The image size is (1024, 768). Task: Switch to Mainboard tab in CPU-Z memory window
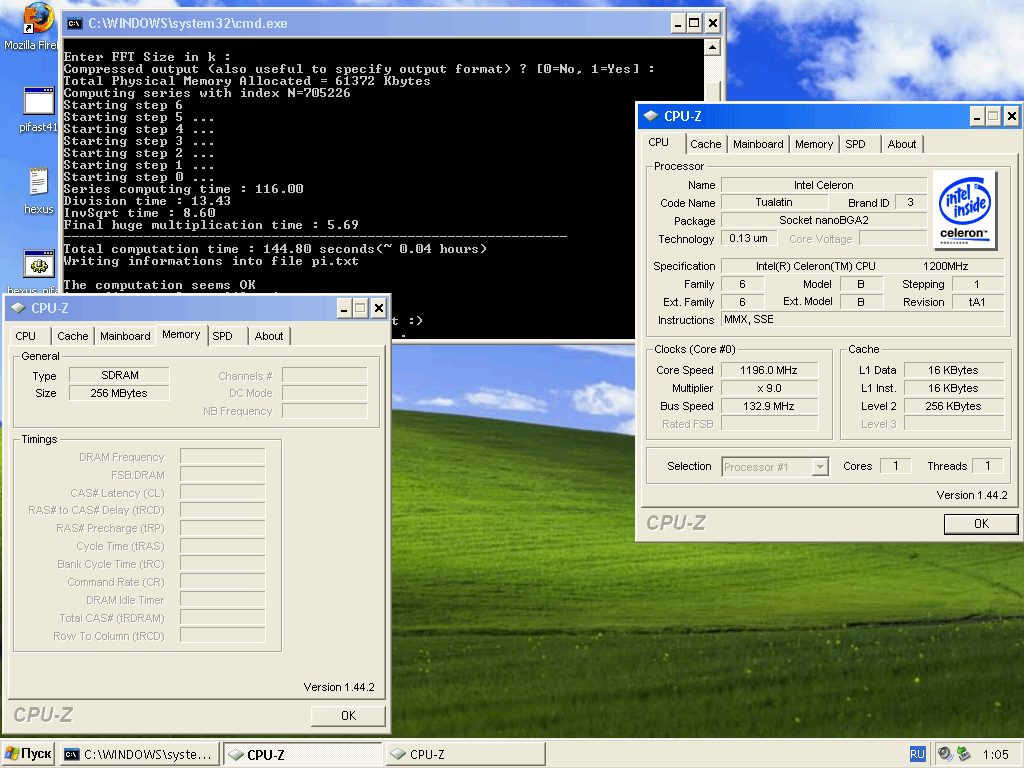point(125,336)
